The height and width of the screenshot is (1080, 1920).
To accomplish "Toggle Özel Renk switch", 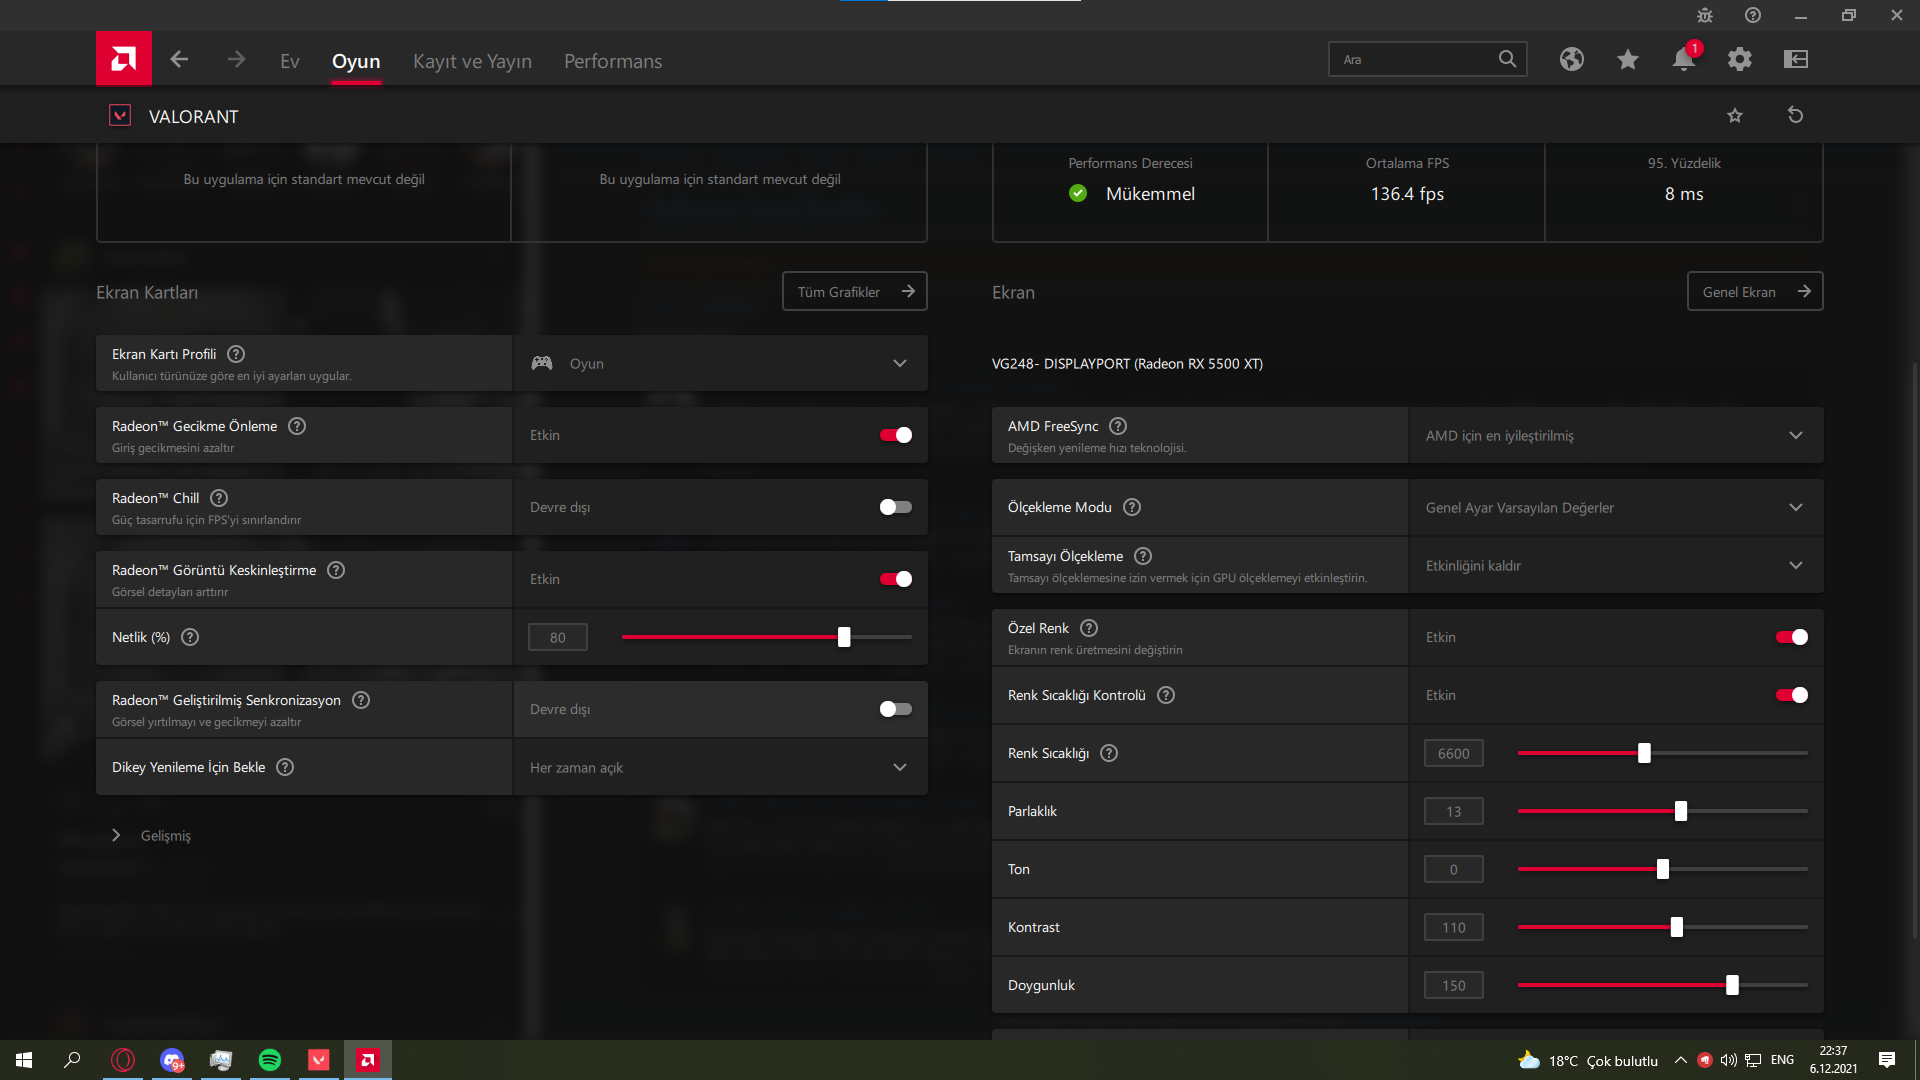I will pos(1791,637).
